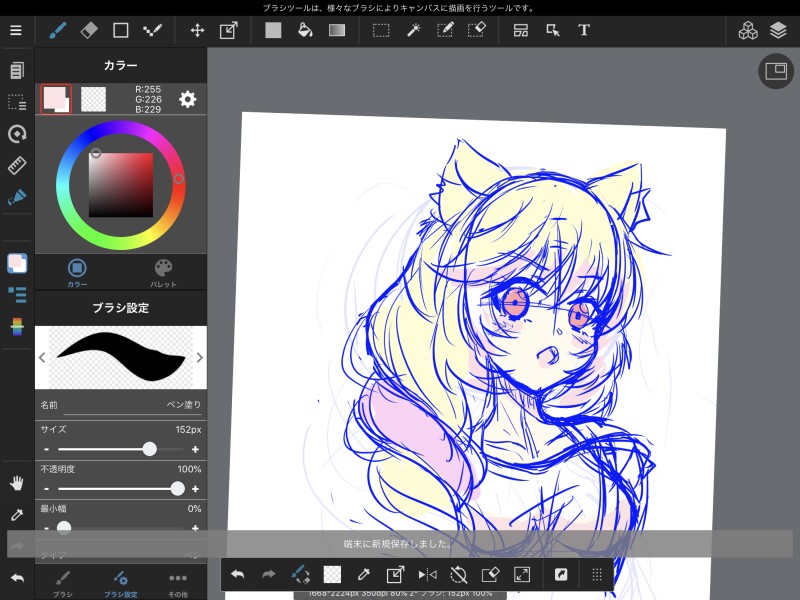Show previous brush with left chevron

[x=42, y=358]
